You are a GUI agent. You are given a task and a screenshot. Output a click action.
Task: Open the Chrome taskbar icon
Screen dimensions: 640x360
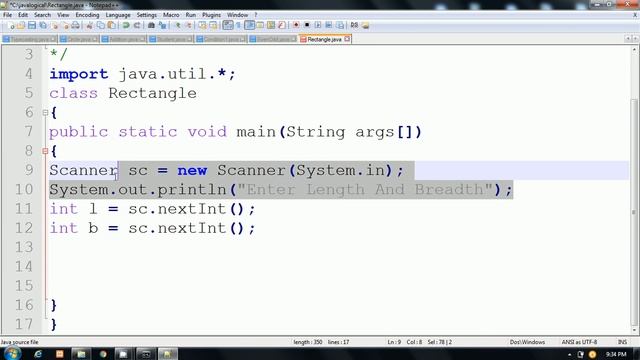pyautogui.click(x=103, y=354)
